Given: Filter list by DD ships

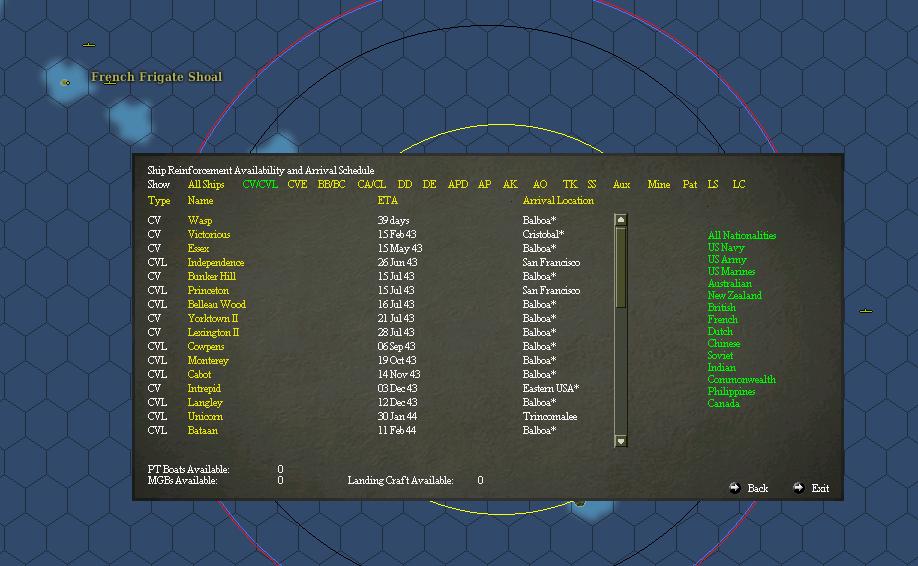Looking at the screenshot, I should (x=405, y=184).
